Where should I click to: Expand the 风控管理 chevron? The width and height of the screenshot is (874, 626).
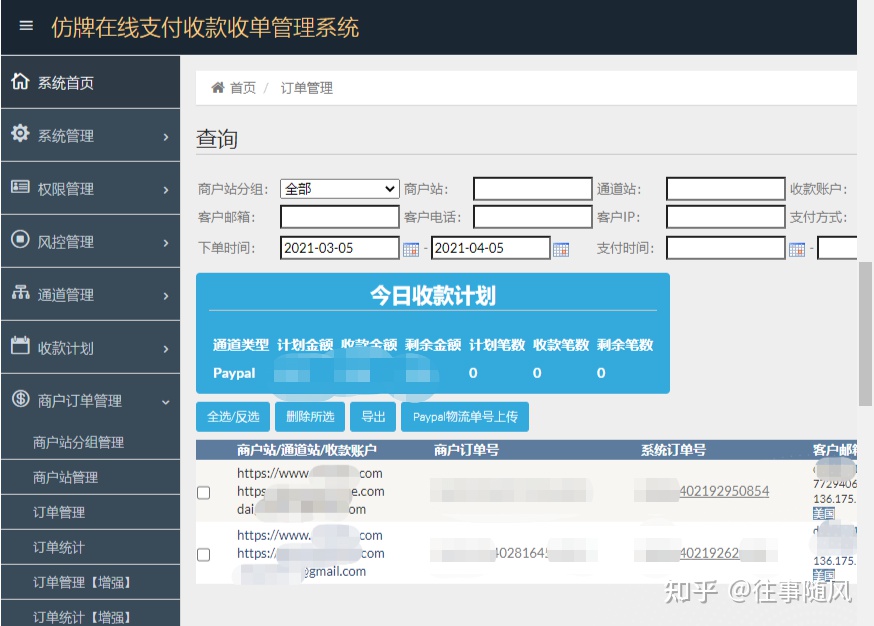(x=166, y=242)
